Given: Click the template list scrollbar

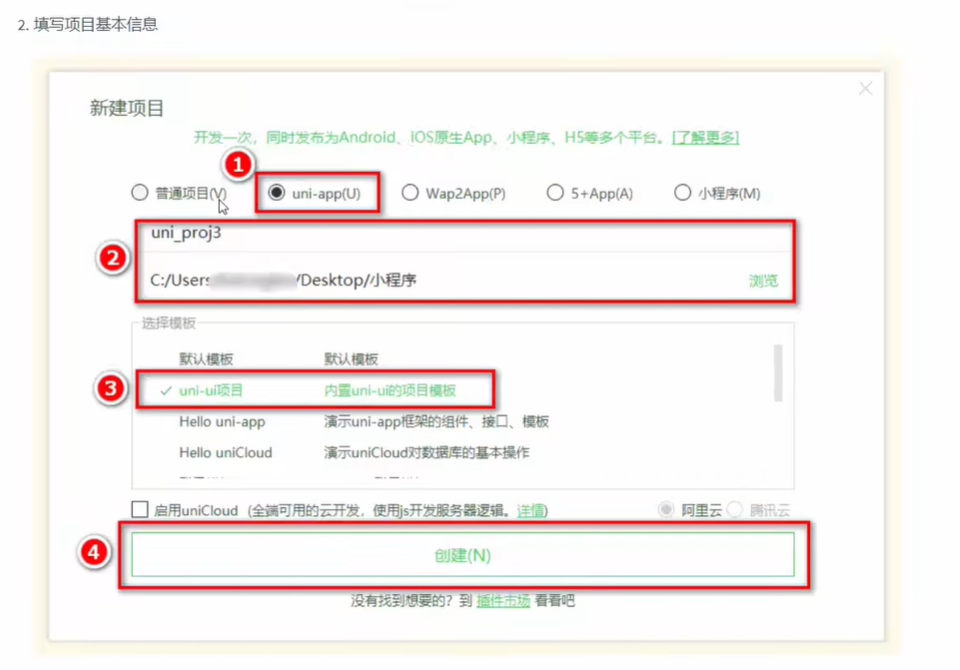Looking at the screenshot, I should 778,373.
